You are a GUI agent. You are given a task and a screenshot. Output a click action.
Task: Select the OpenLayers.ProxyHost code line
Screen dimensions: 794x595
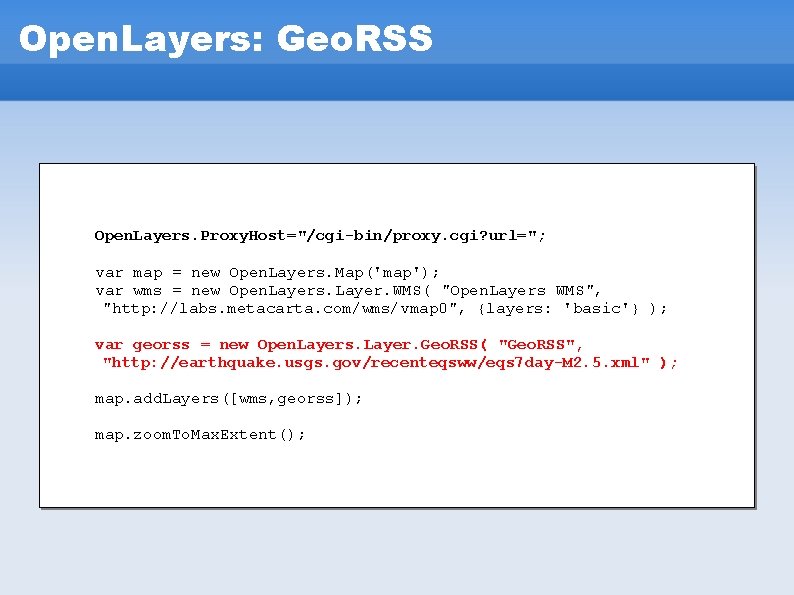click(320, 236)
